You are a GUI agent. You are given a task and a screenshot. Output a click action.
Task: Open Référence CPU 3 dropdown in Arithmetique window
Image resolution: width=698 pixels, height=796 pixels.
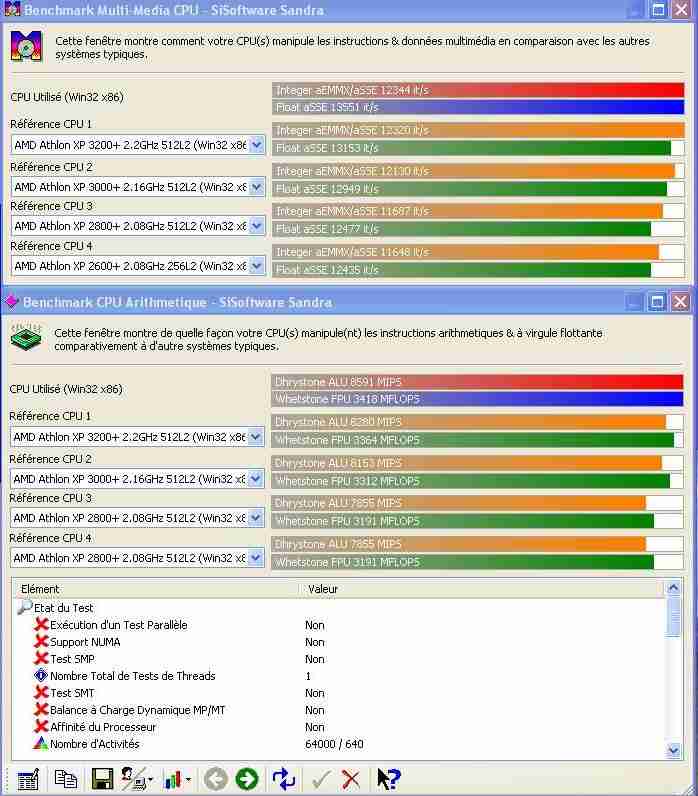click(256, 518)
